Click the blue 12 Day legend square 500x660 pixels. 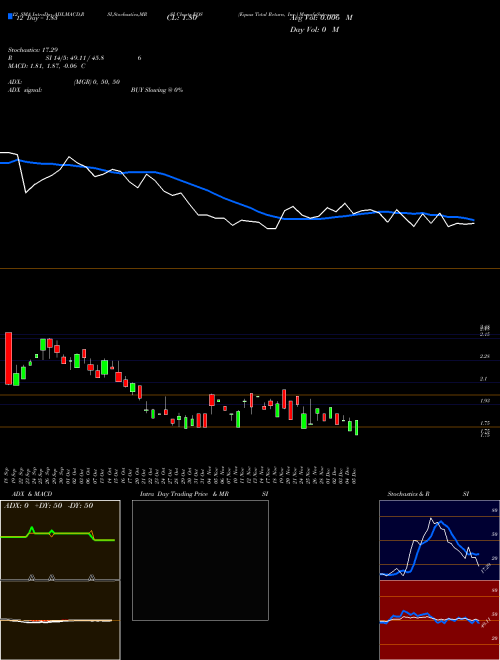(10, 16)
